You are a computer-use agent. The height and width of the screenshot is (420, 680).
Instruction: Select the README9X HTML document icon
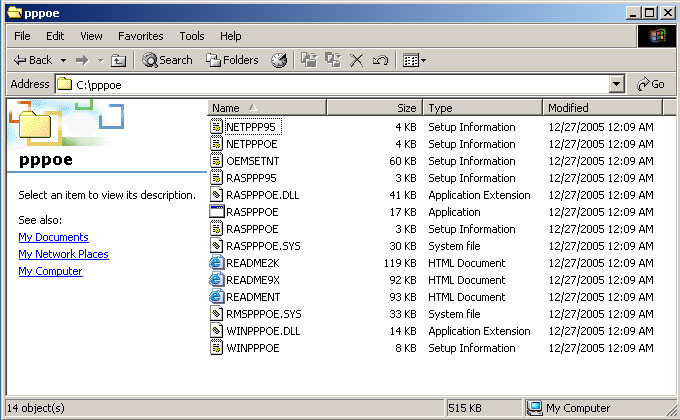click(x=216, y=280)
